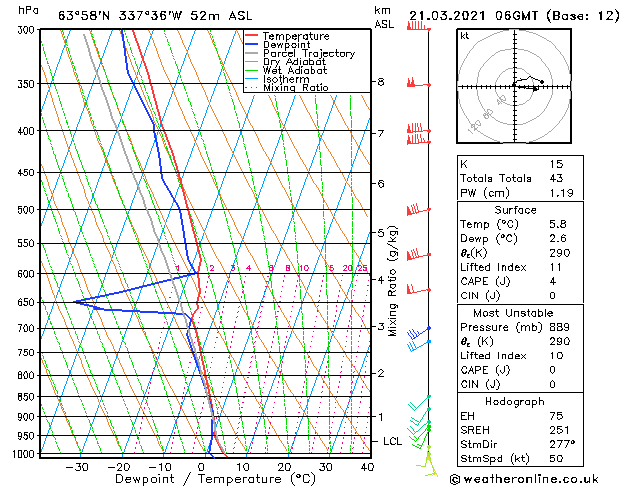Image resolution: width=629 pixels, height=486 pixels.
Task: Click the yellow wind barb at the surface
Action: [430, 460]
